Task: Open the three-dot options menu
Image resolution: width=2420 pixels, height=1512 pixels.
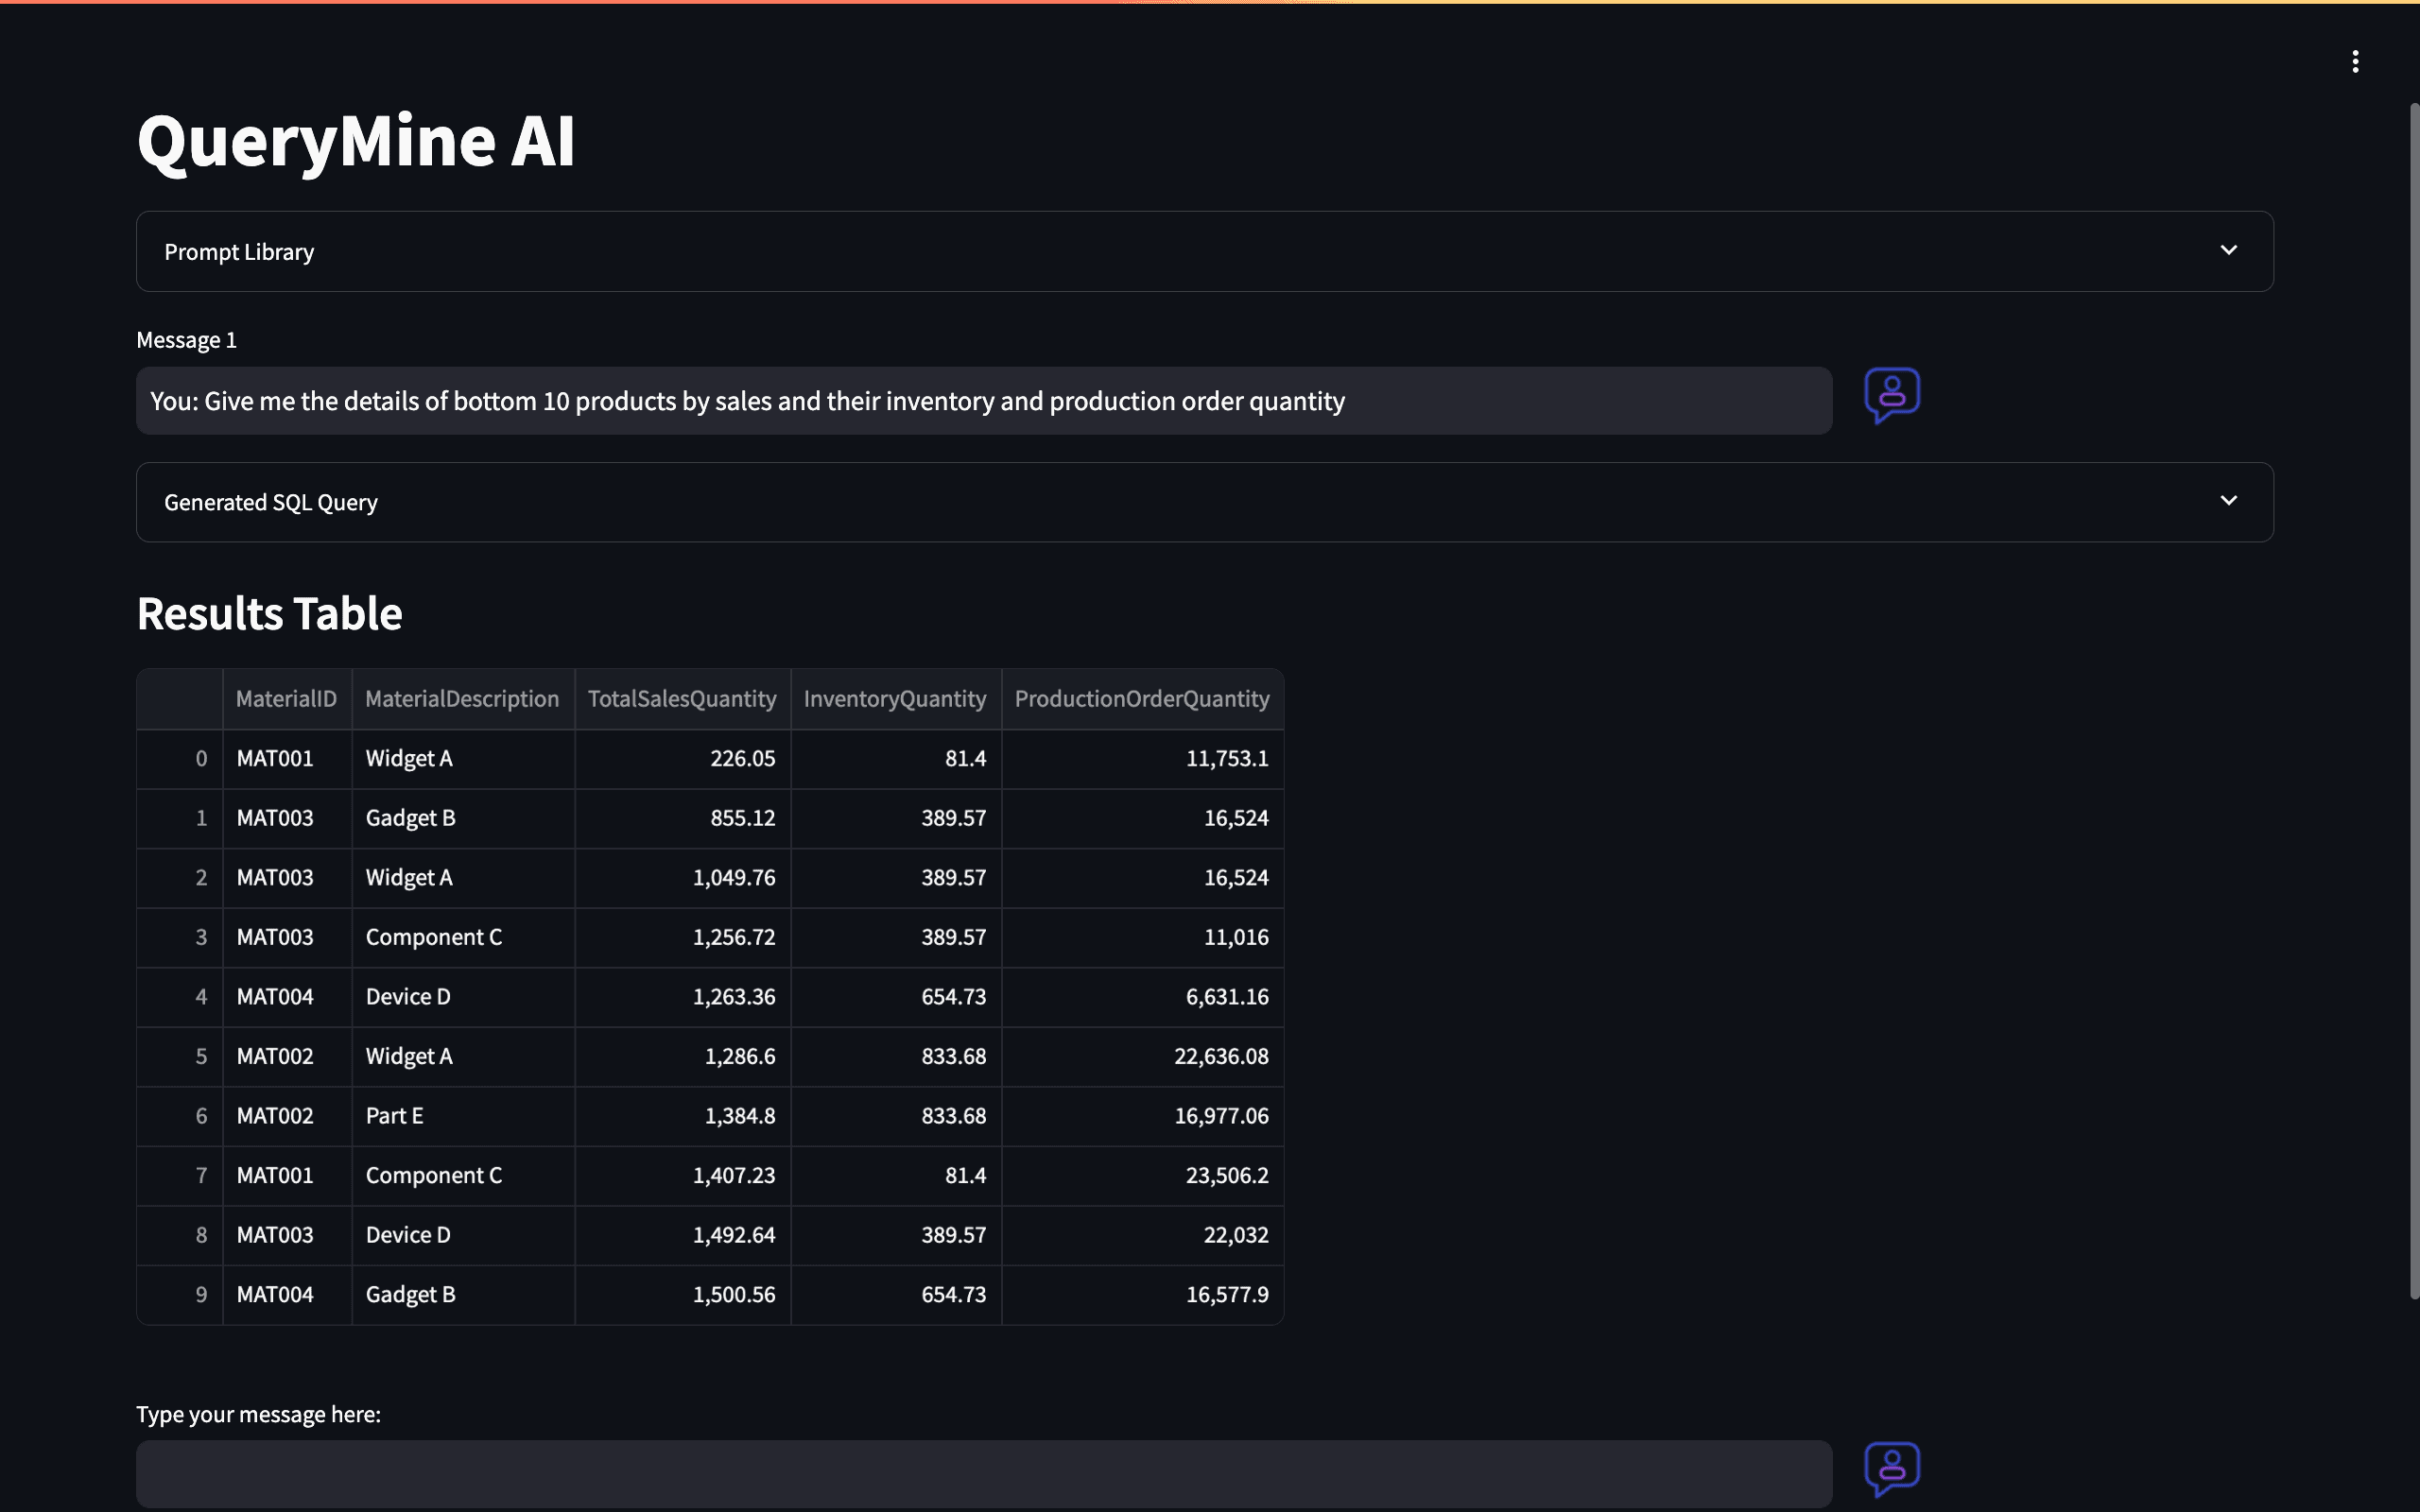Action: [2356, 61]
